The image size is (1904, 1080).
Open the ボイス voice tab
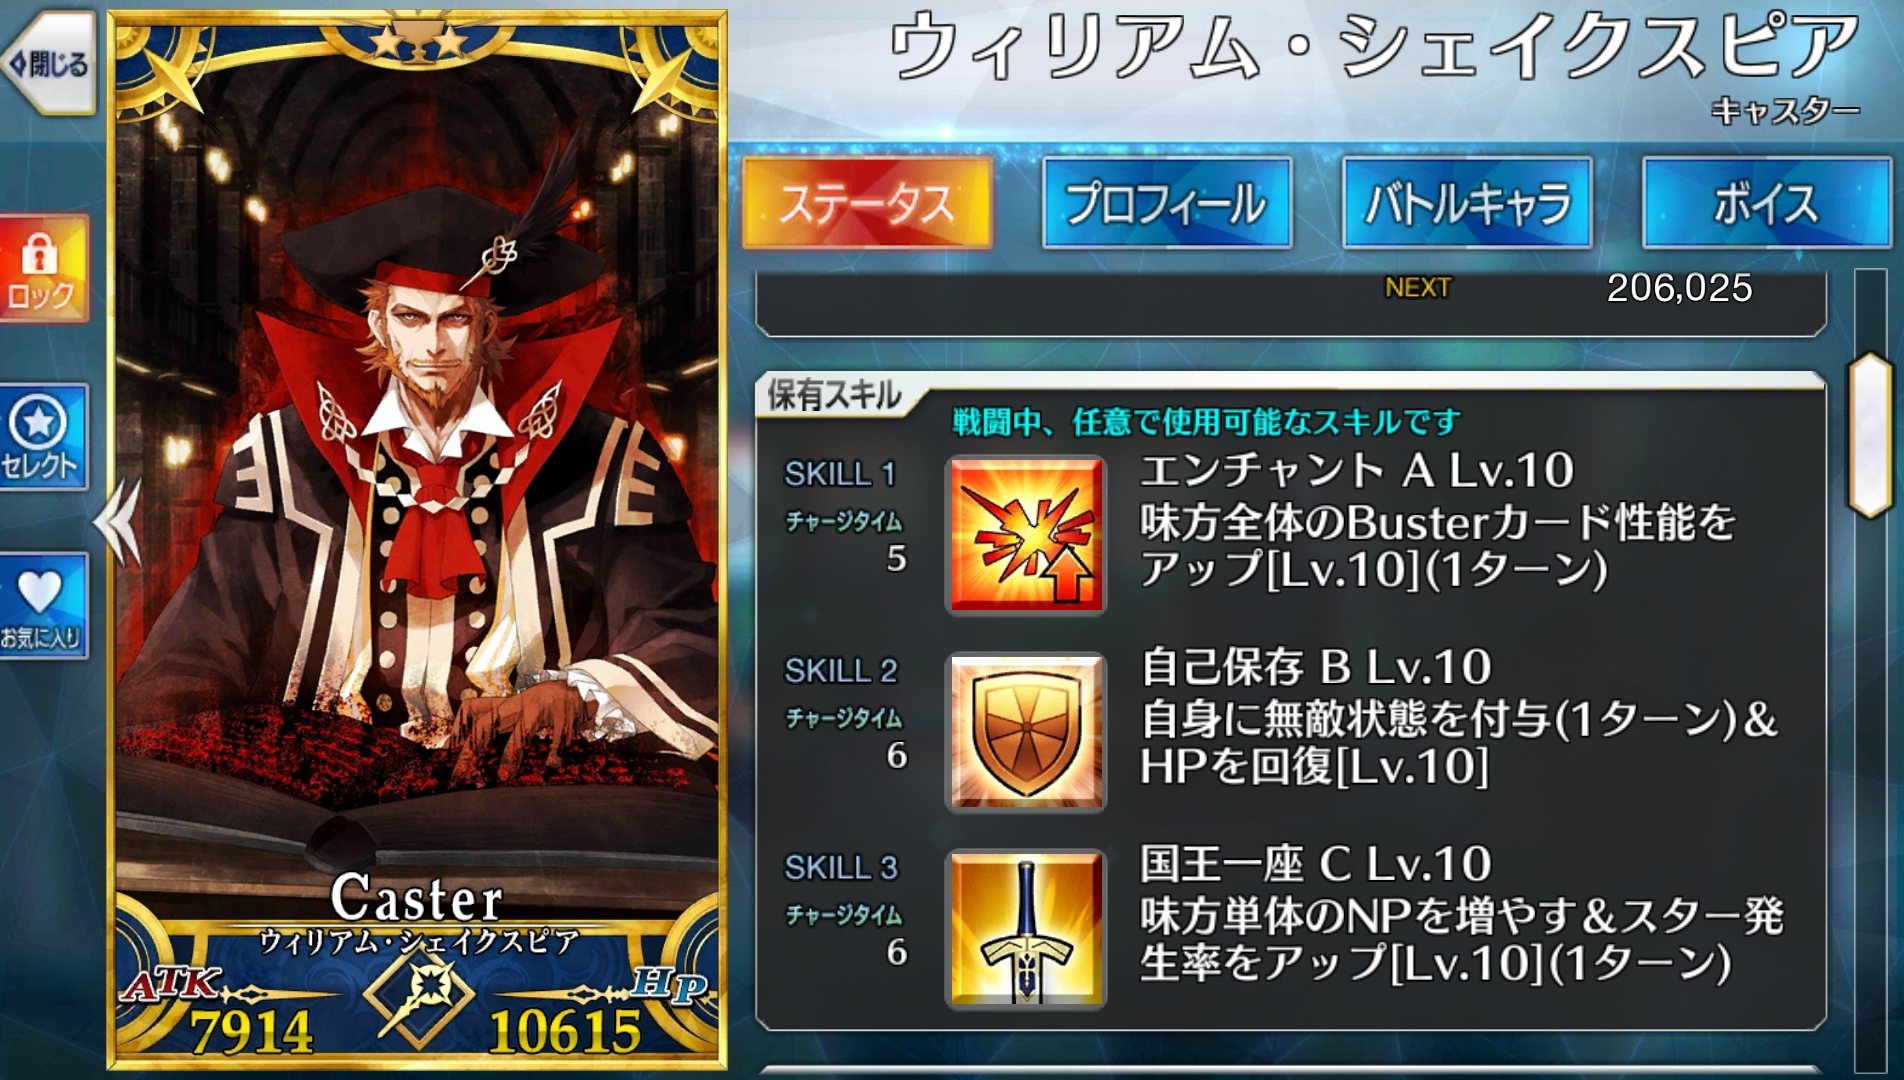(1766, 203)
